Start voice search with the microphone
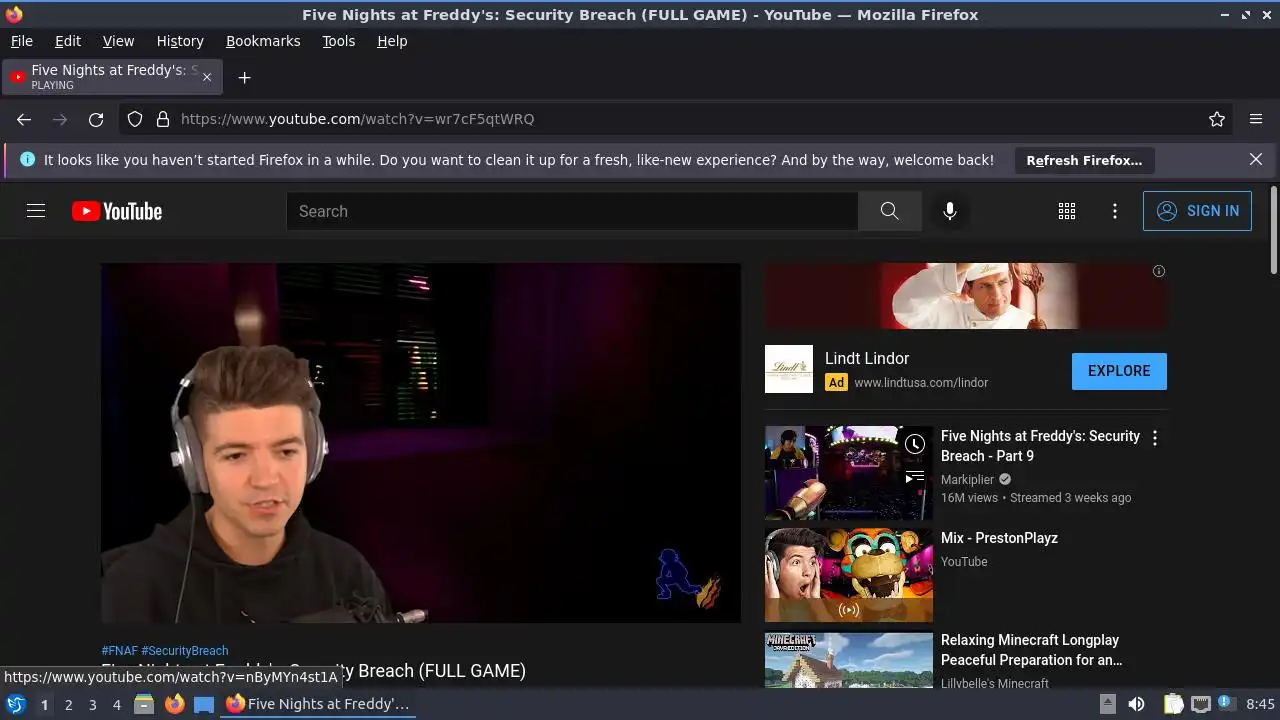Viewport: 1280px width, 720px height. [x=950, y=211]
